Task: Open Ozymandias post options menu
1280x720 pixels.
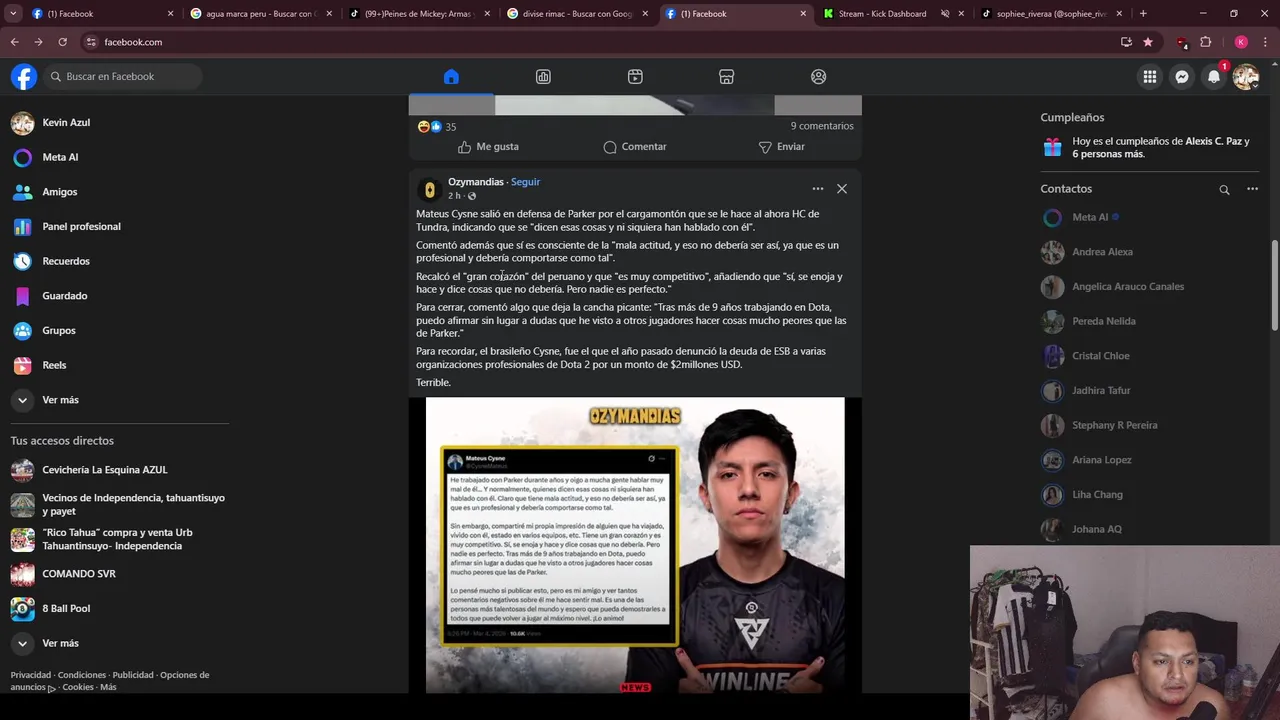Action: [x=818, y=189]
